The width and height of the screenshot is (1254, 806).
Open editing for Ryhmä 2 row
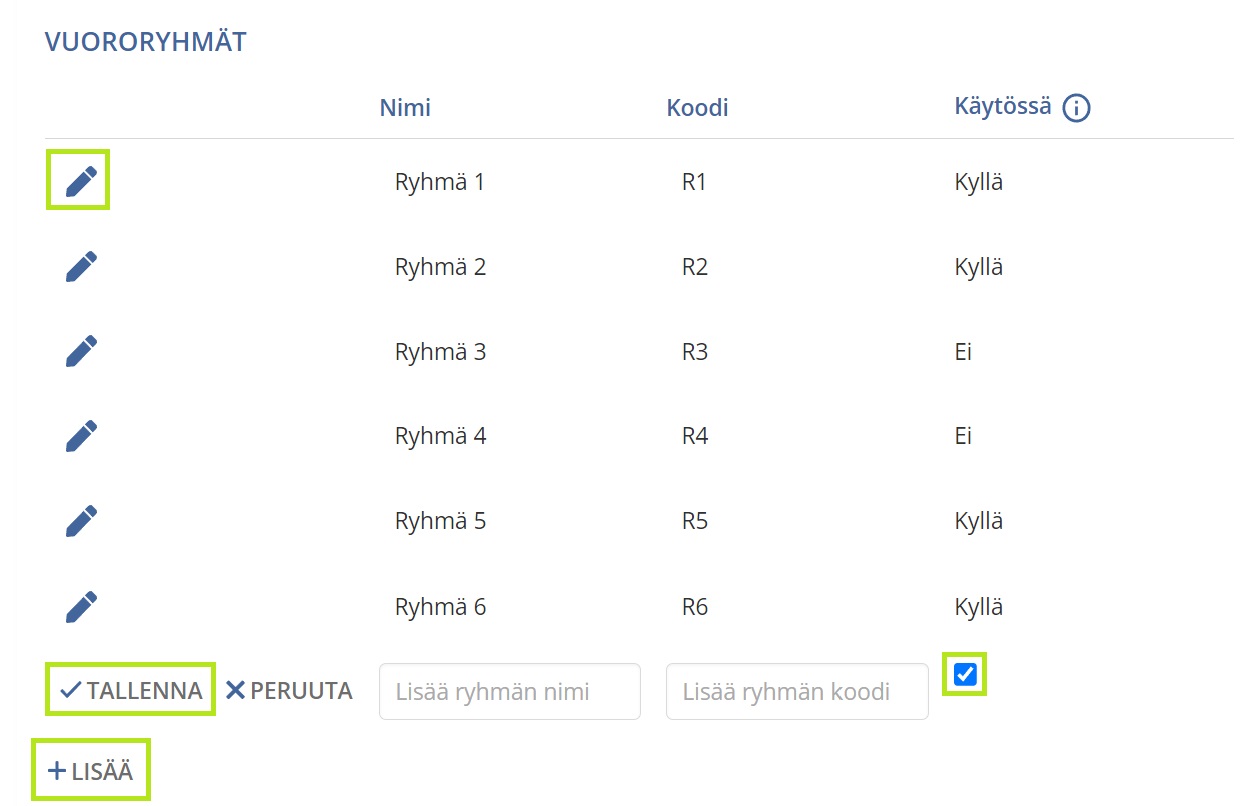click(79, 265)
